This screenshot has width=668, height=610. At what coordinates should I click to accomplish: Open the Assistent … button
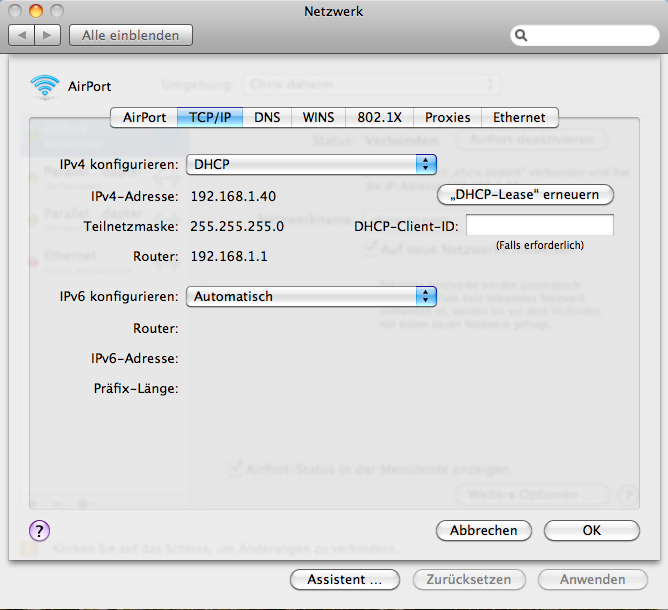(345, 580)
